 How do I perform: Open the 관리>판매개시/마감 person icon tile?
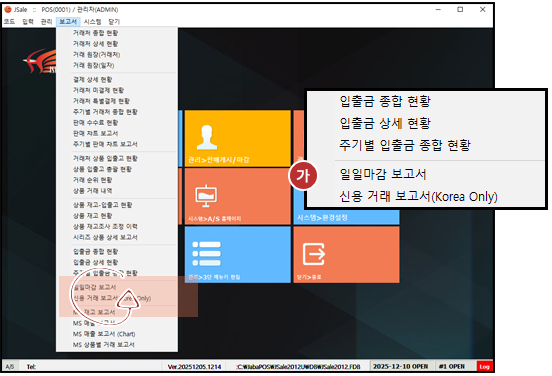[x=238, y=138]
